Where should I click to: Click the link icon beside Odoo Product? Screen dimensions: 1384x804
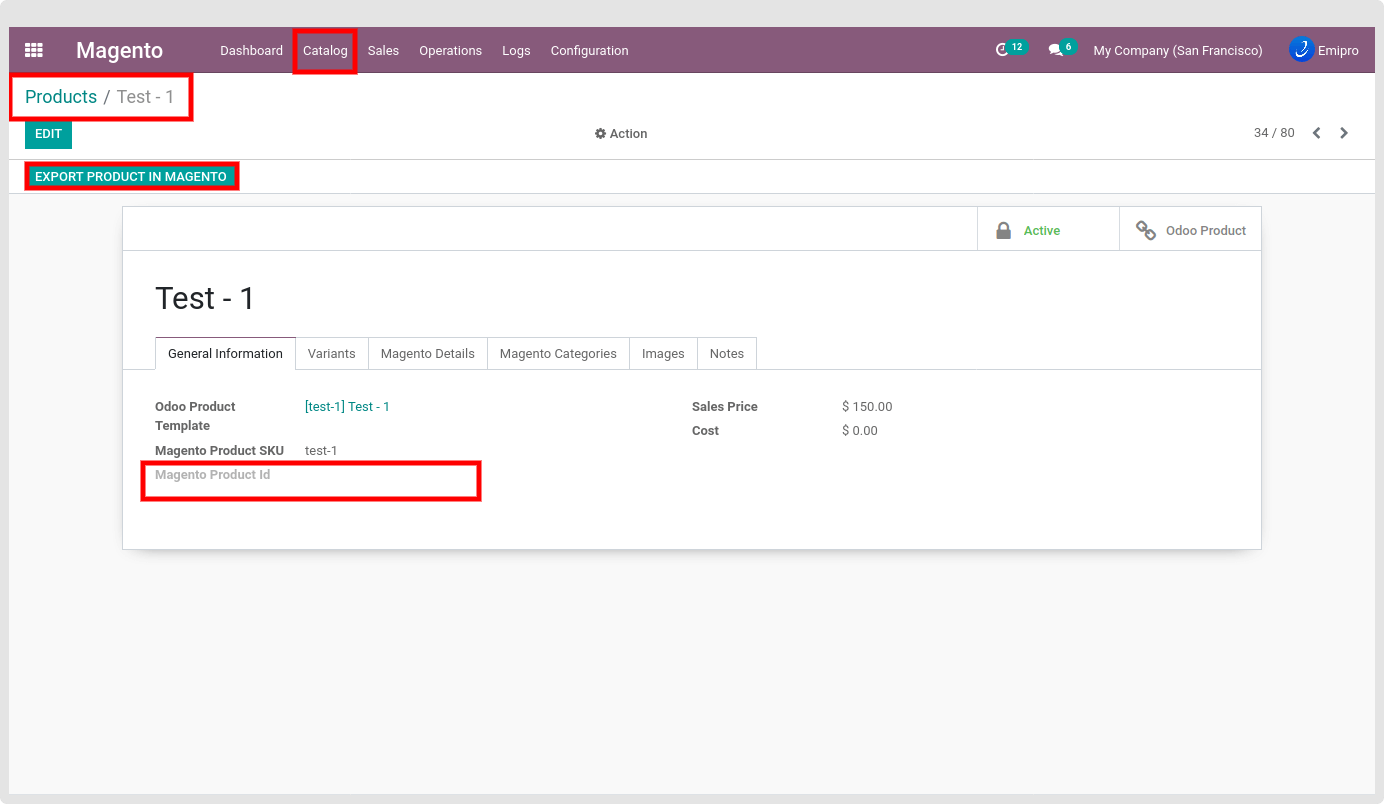(1146, 230)
